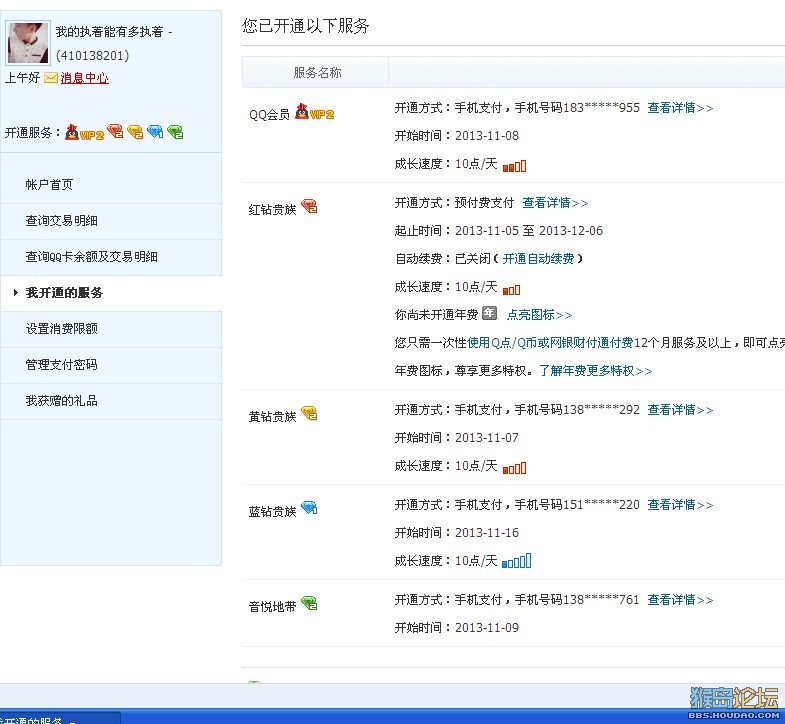Screen dimensions: 785x724
Task: Click 红钻贵族 growth speed bar indicator
Action: 511,290
